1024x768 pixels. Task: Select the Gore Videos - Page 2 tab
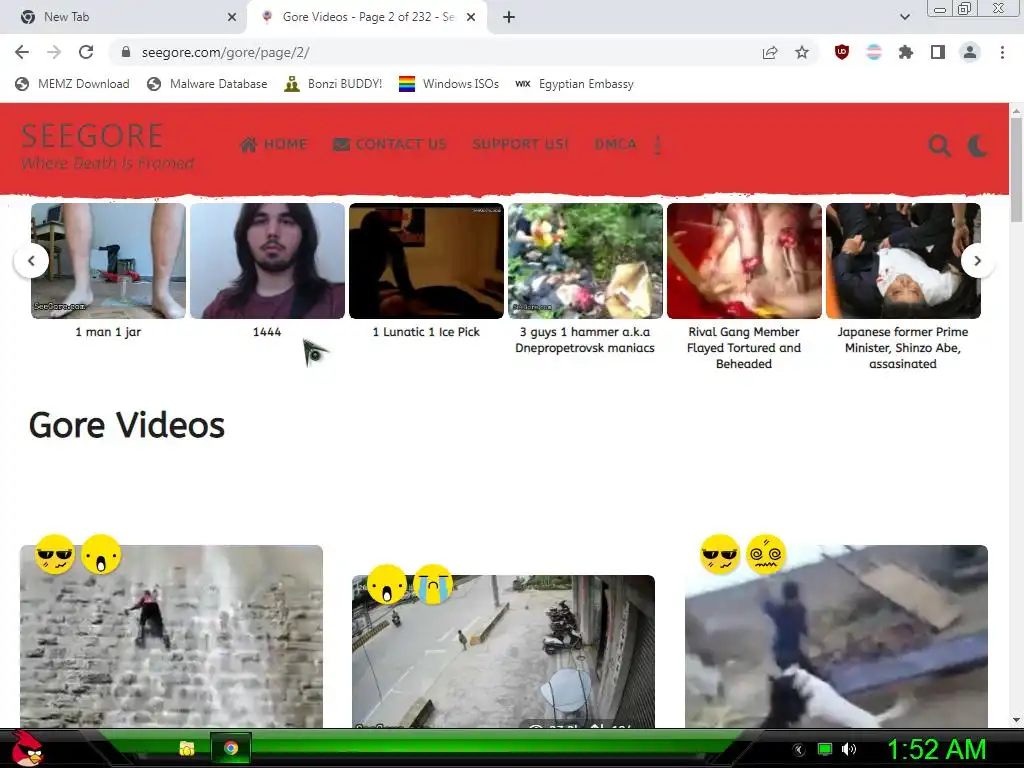click(367, 18)
